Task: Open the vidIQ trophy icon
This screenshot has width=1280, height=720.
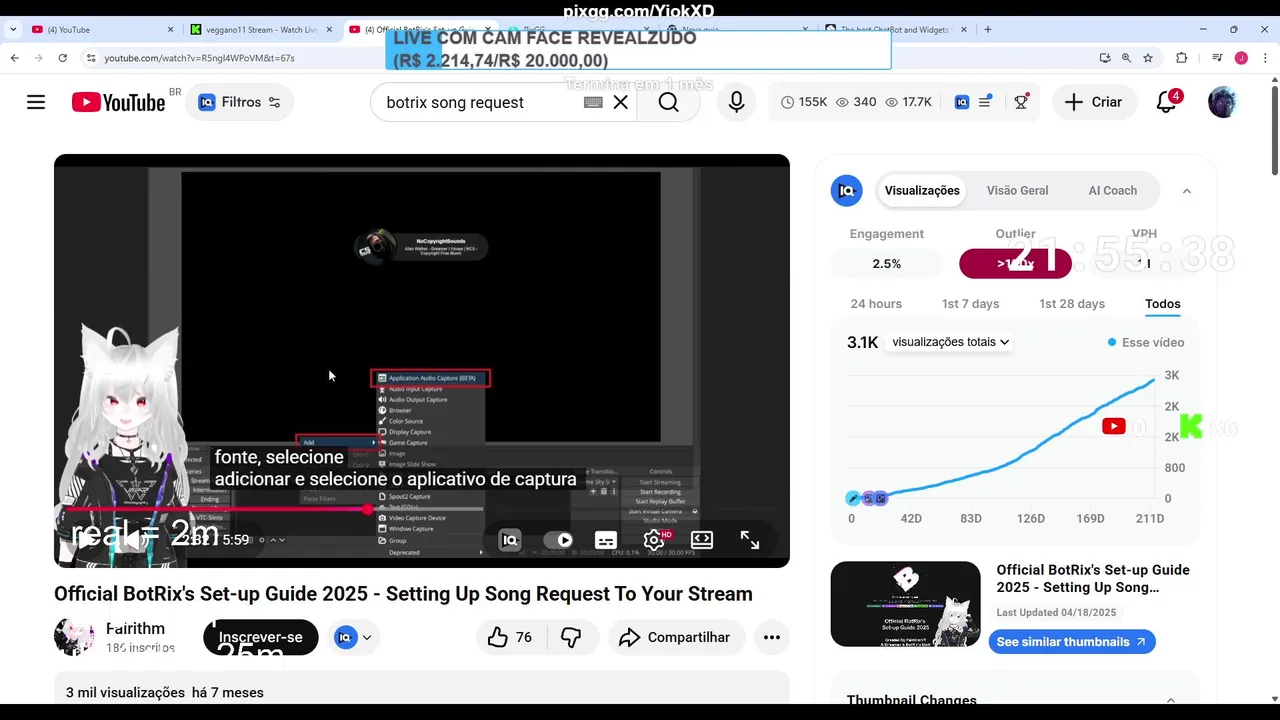Action: pos(1021,102)
